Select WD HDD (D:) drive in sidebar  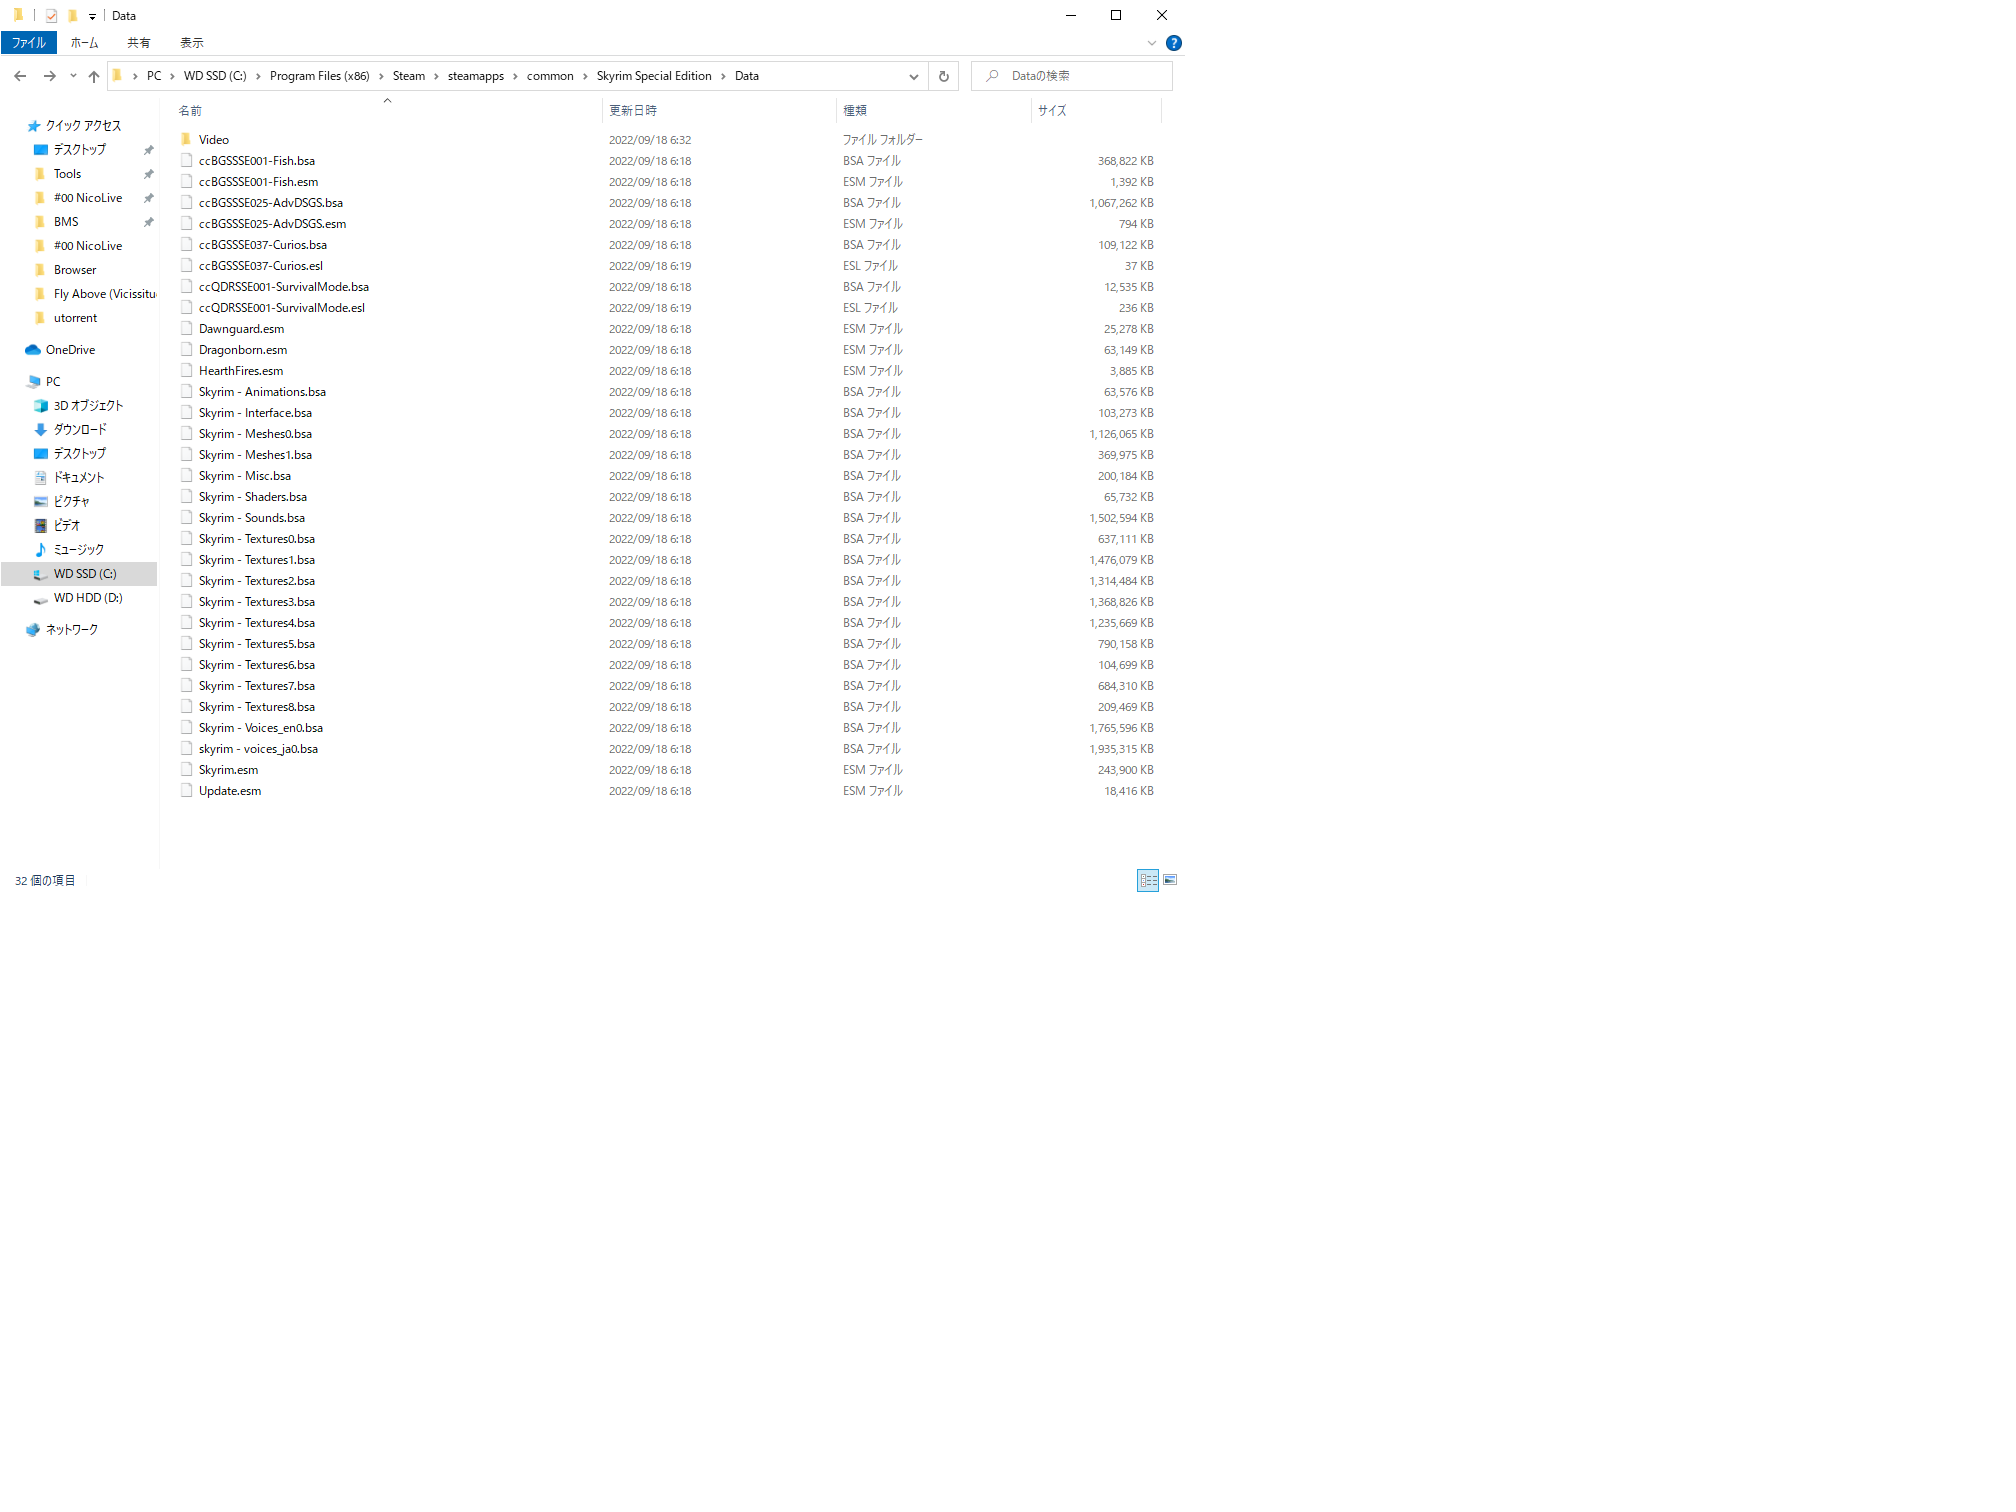coord(88,598)
